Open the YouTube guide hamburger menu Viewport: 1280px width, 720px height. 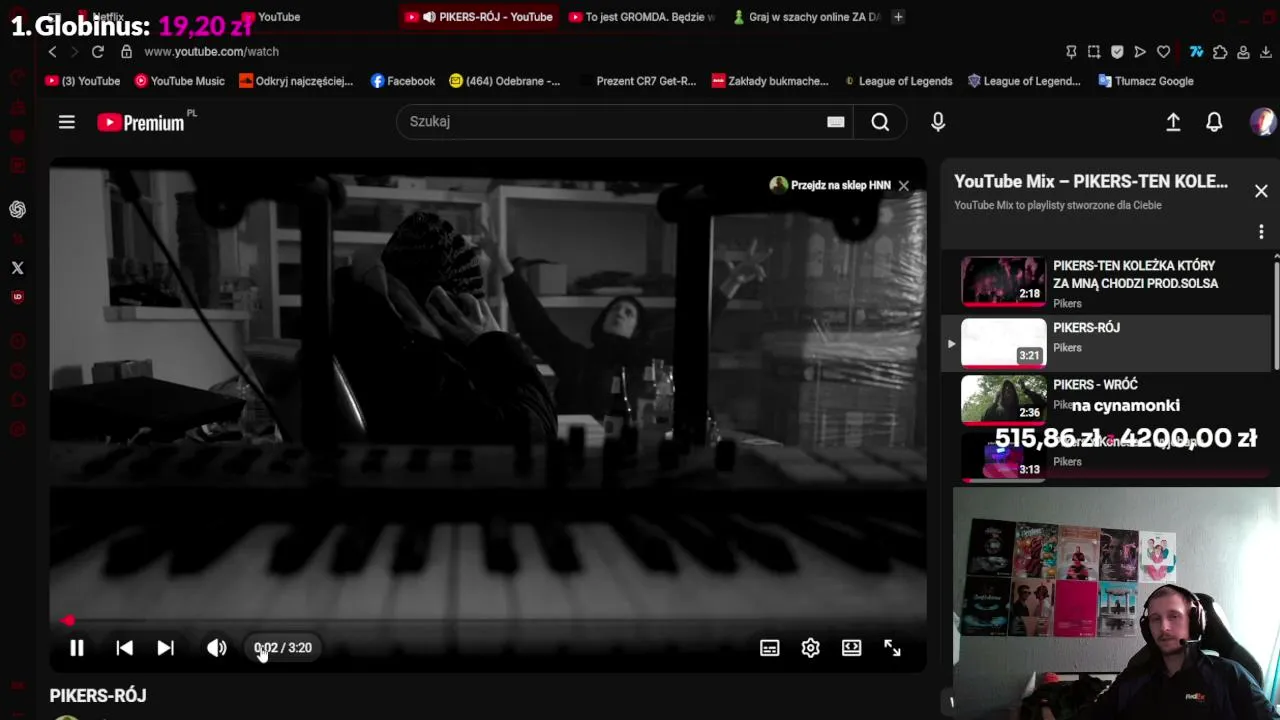coord(67,122)
